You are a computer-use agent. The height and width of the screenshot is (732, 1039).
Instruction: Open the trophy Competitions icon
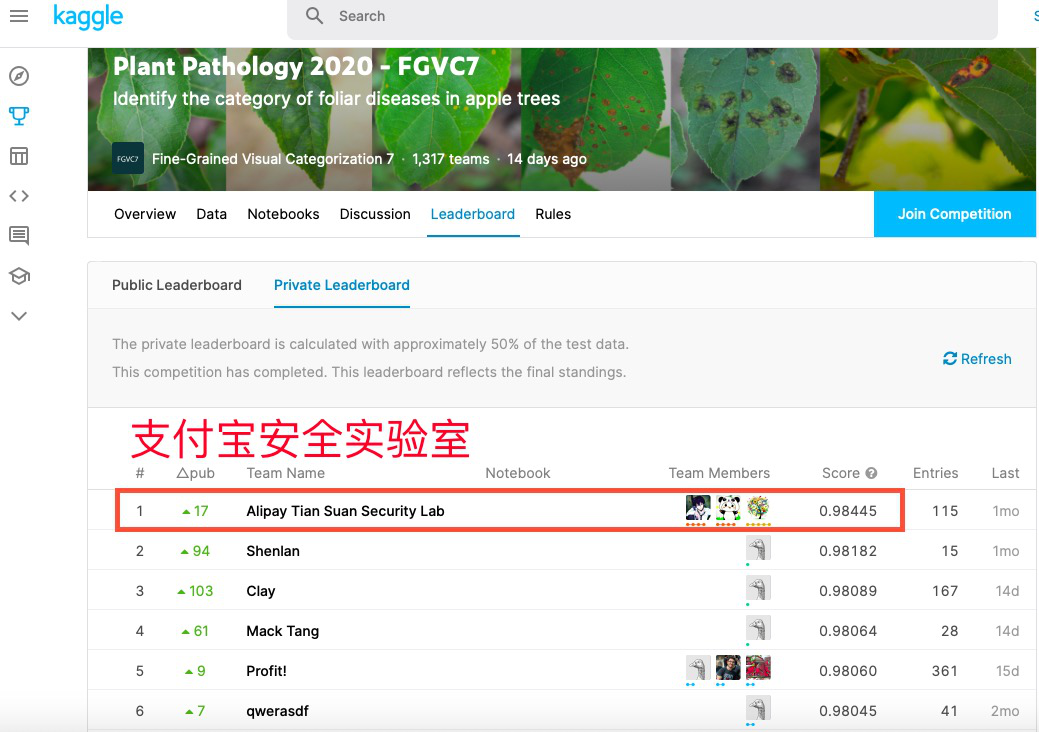(x=19, y=116)
